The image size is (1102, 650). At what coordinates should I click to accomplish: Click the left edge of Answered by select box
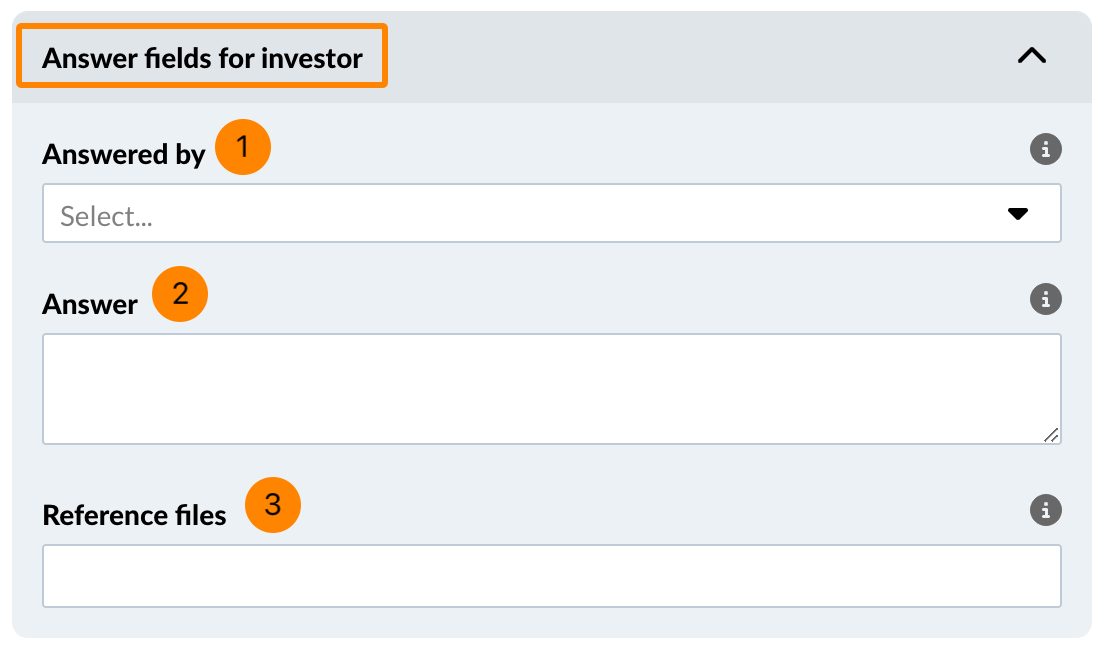pyautogui.click(x=45, y=214)
